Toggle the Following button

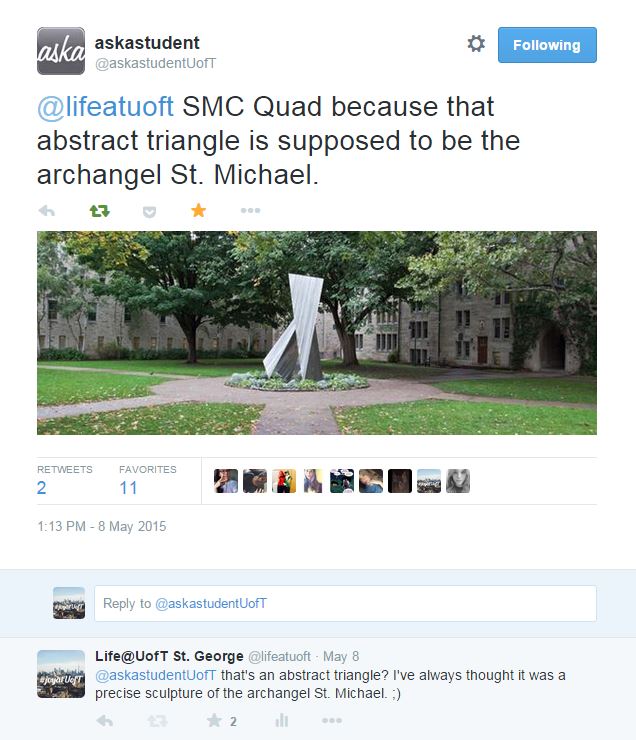tap(547, 45)
